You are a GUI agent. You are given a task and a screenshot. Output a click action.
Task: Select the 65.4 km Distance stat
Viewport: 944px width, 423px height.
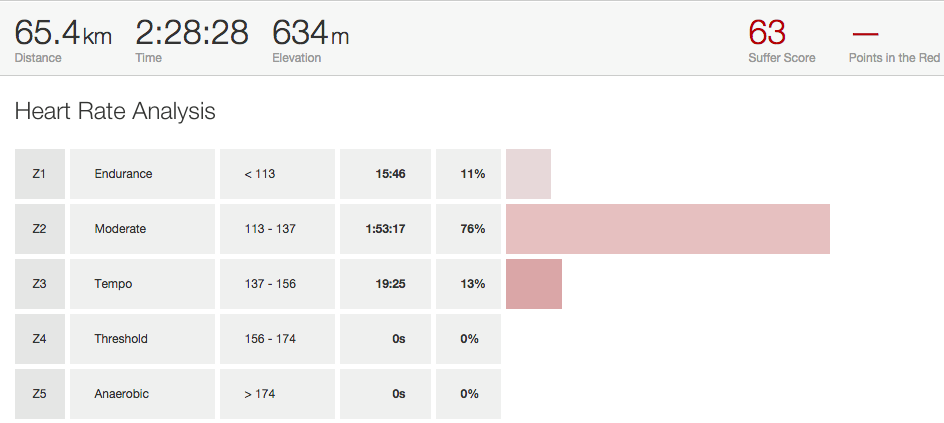tap(62, 35)
